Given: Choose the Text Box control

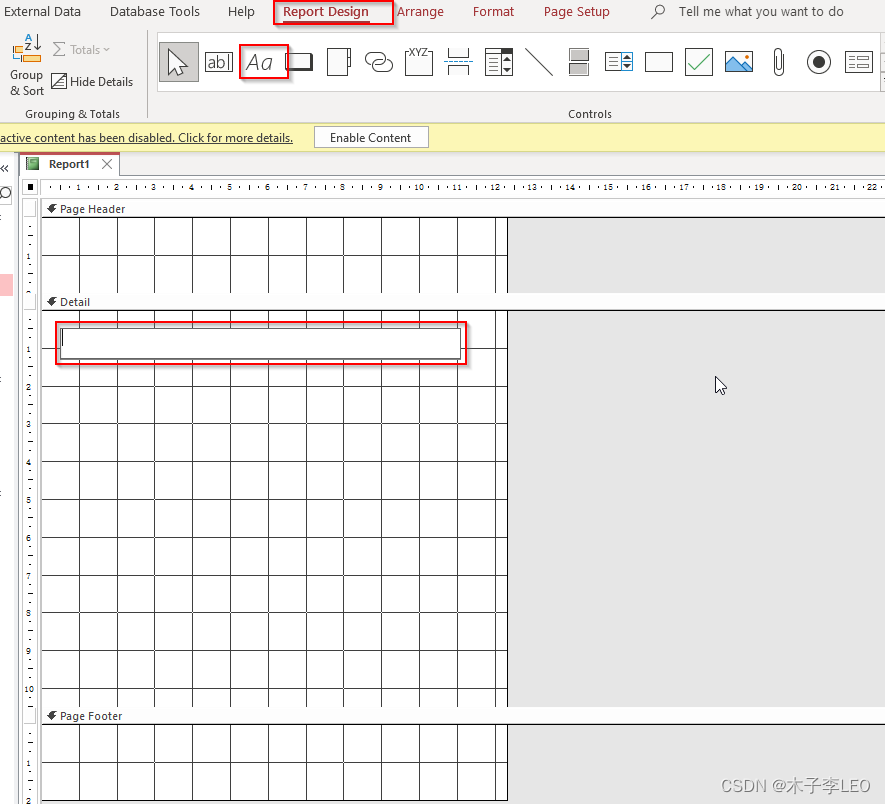Looking at the screenshot, I should [x=218, y=62].
